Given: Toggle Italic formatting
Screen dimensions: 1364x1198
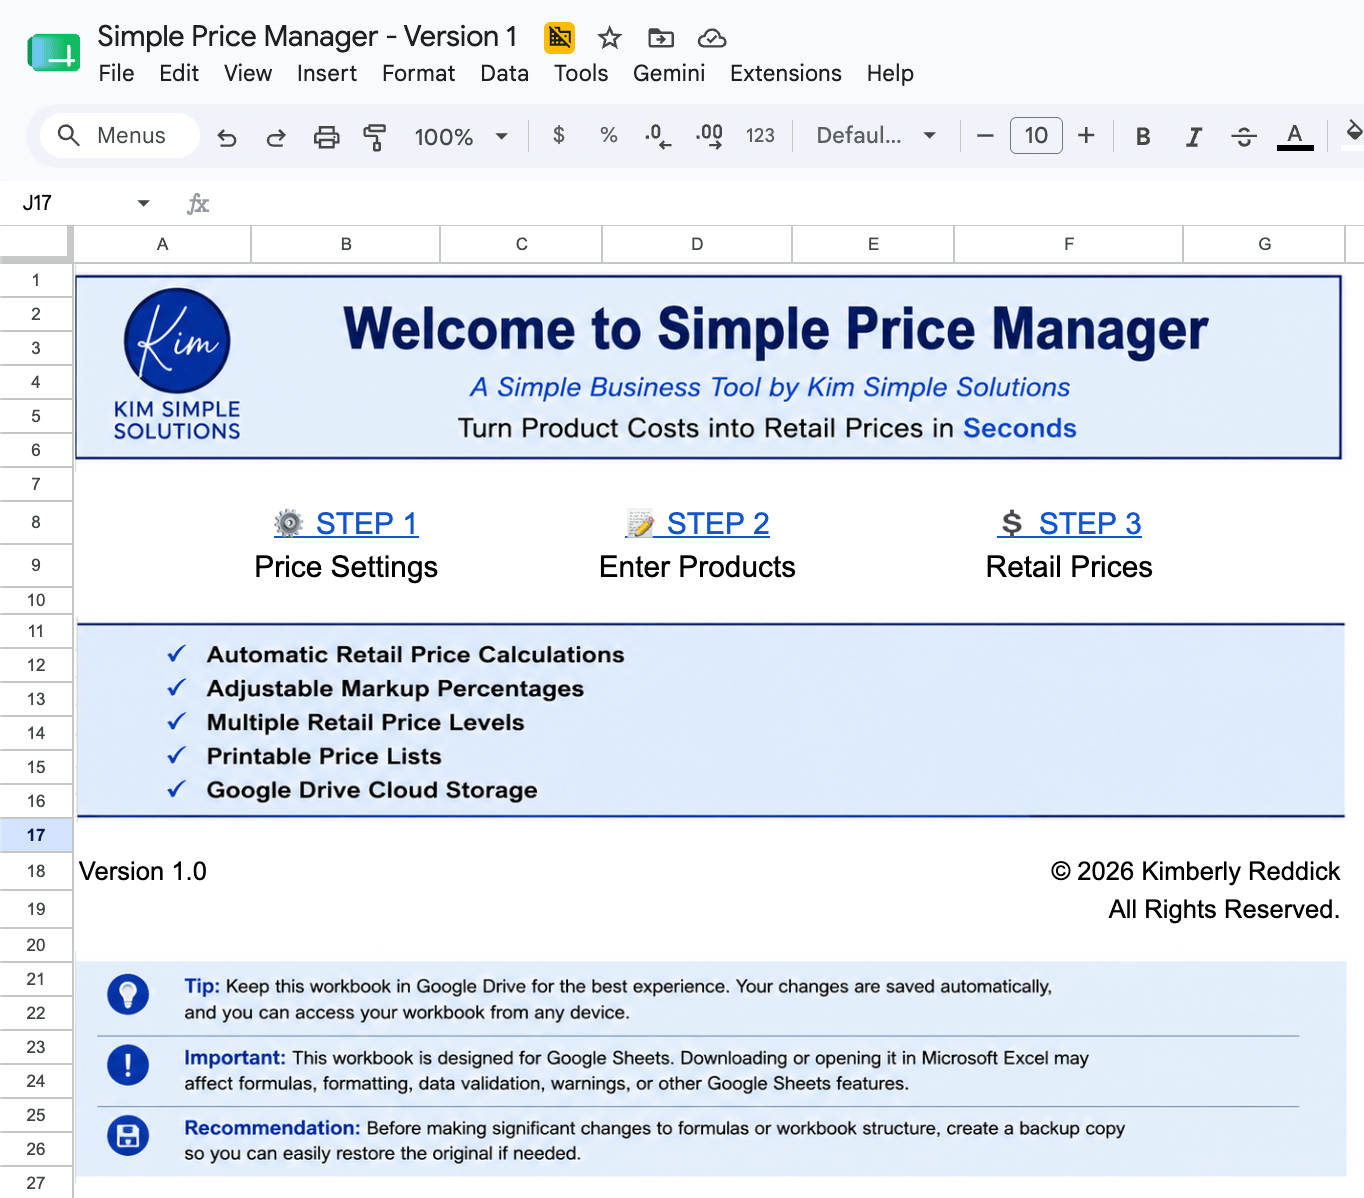Looking at the screenshot, I should 1193,136.
